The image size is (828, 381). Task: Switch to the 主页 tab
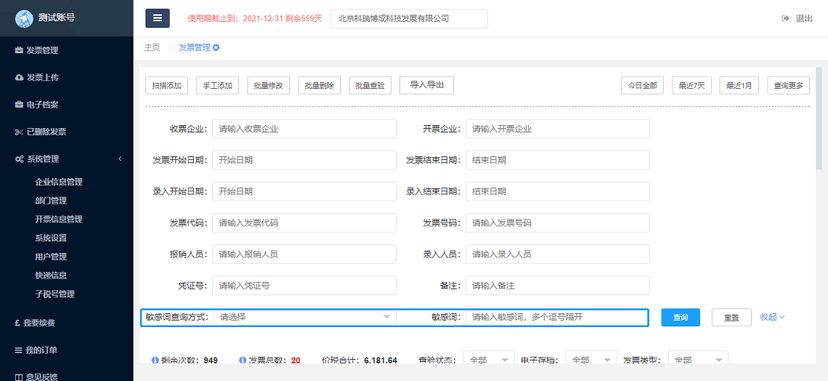point(152,47)
